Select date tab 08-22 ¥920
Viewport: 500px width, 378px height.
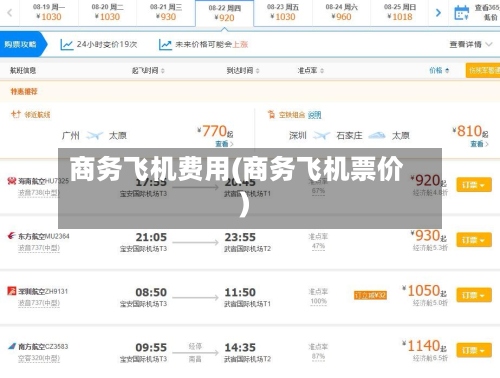pyautogui.click(x=225, y=13)
